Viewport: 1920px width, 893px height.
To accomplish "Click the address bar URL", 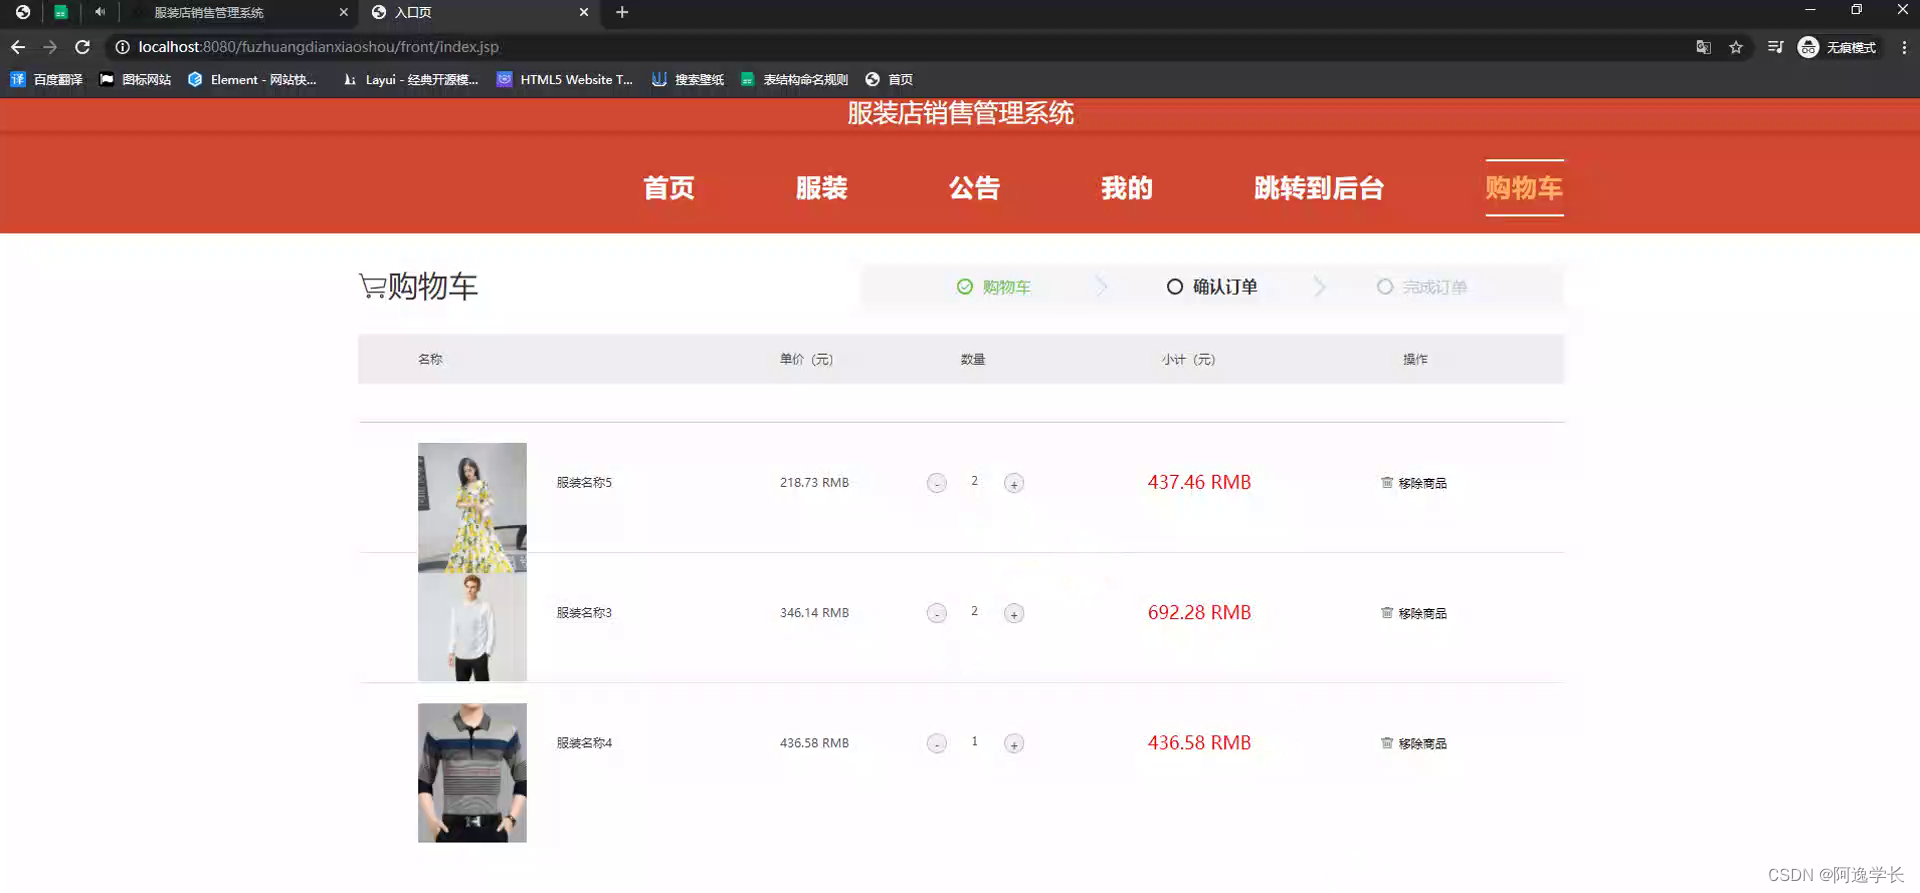I will point(318,47).
